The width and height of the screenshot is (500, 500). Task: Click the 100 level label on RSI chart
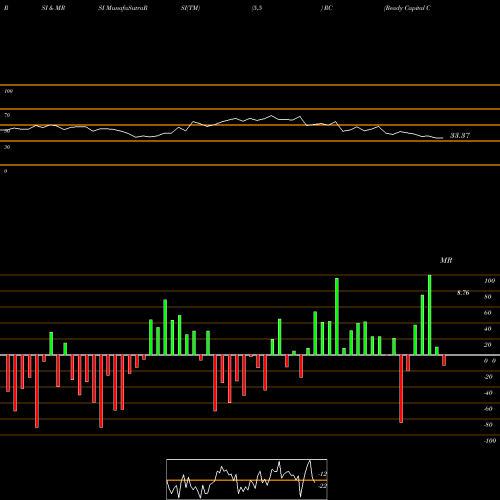point(8,91)
